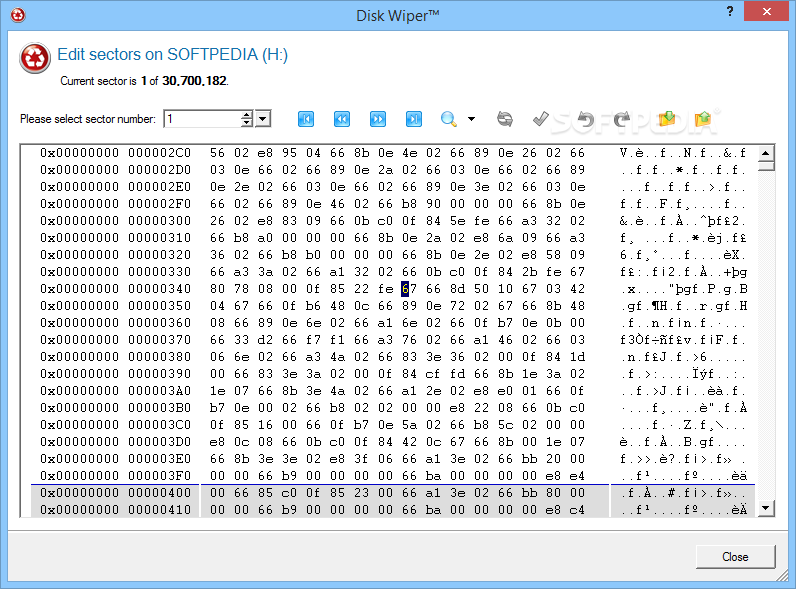Image resolution: width=796 pixels, height=589 pixels.
Task: Open help with the question mark
Action: 730,11
